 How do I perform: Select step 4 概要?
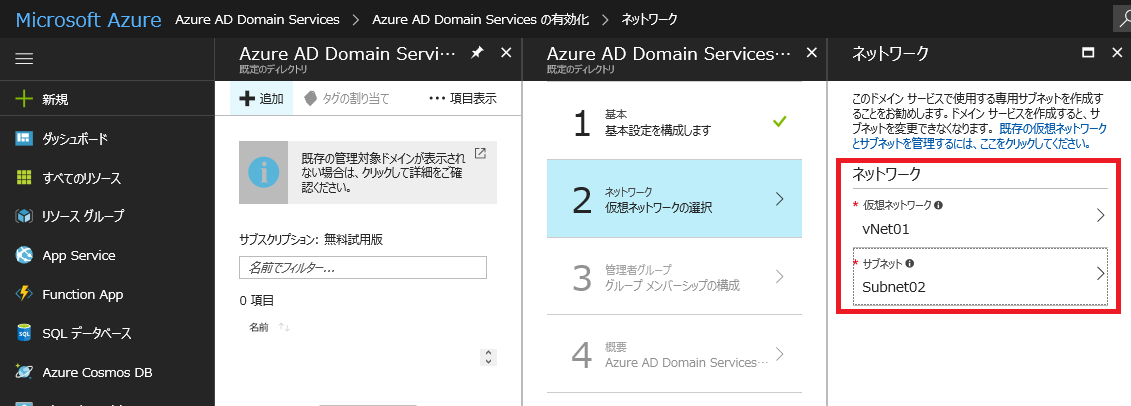[674, 354]
